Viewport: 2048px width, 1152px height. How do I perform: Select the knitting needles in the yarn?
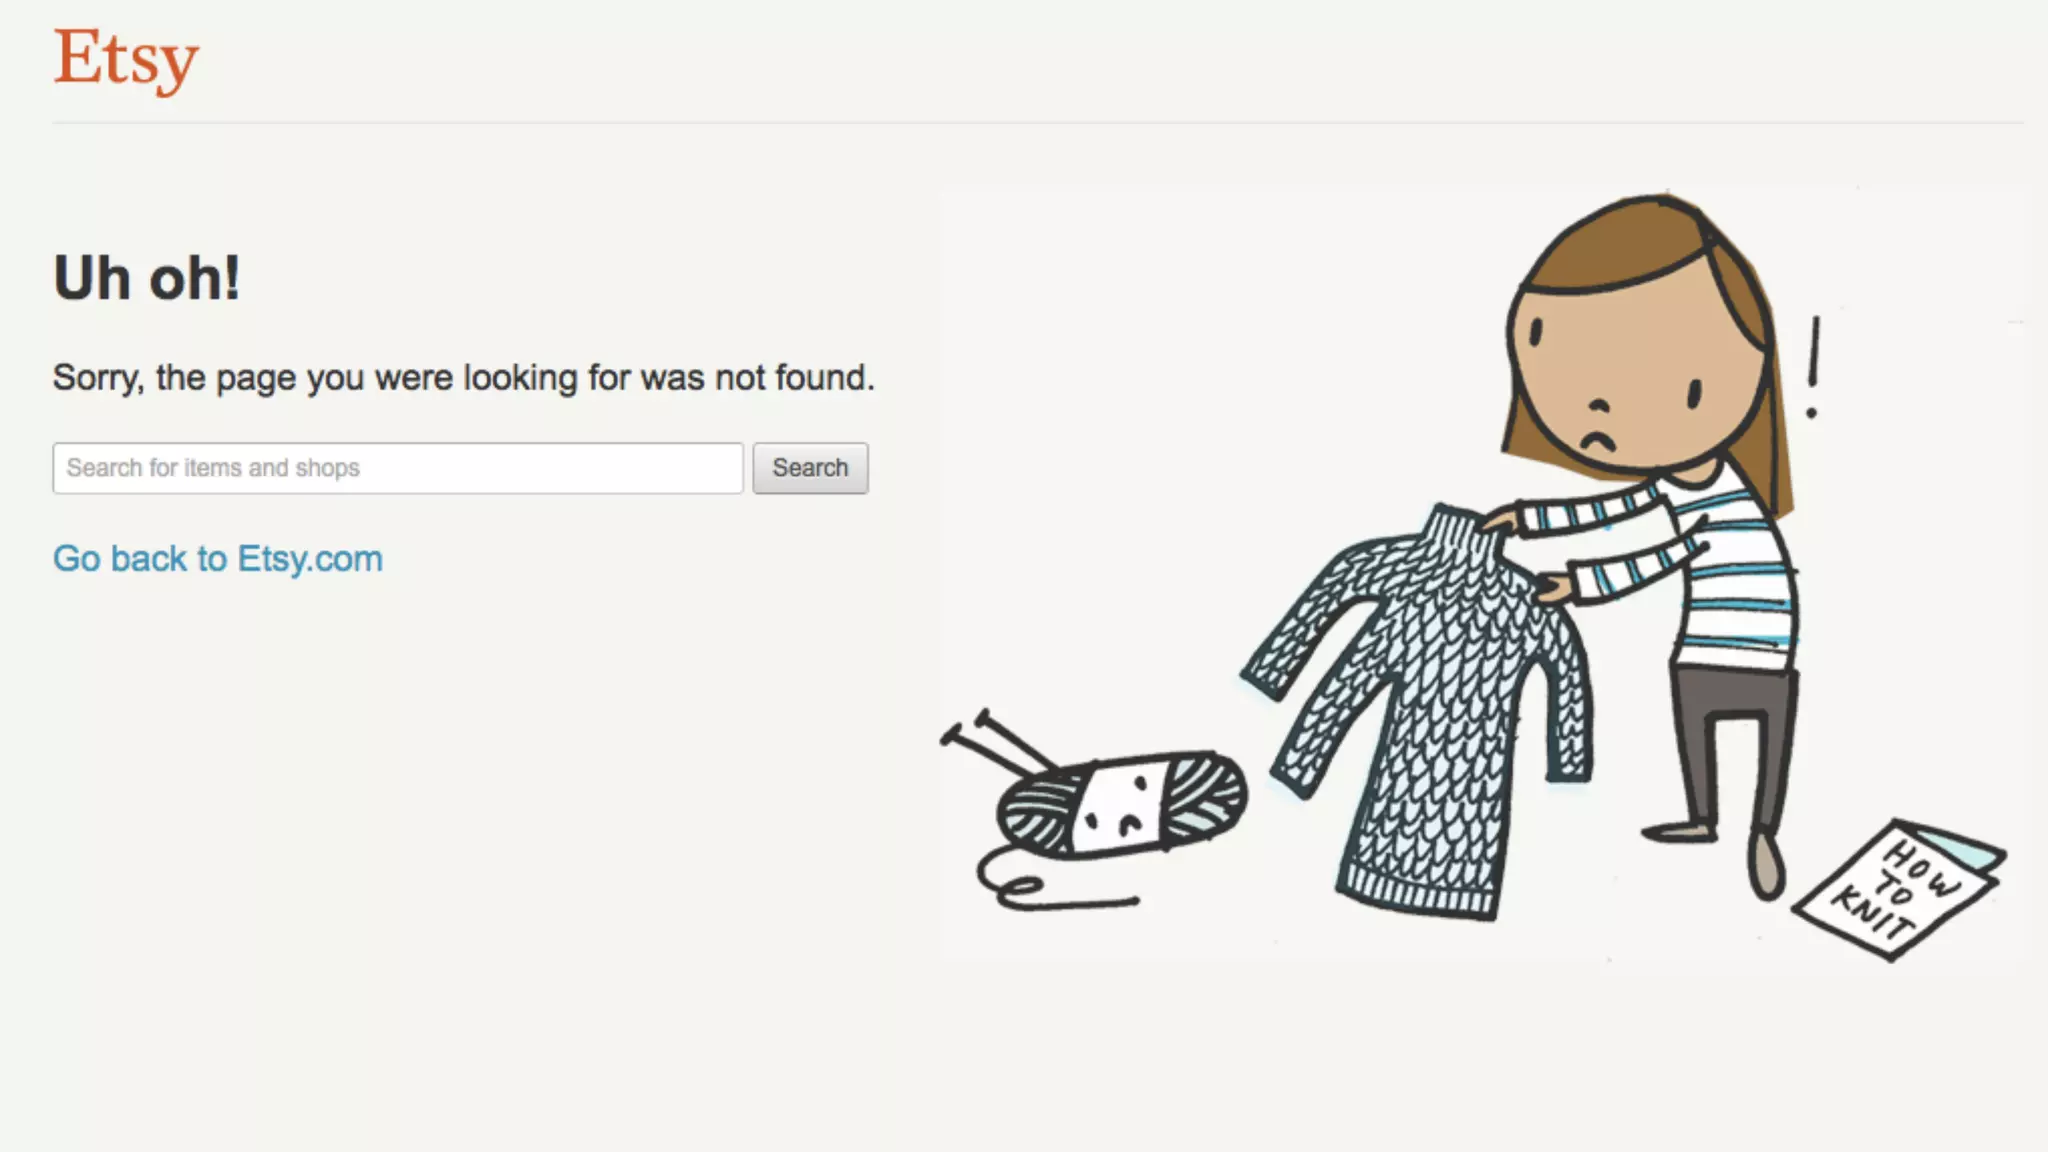click(998, 742)
